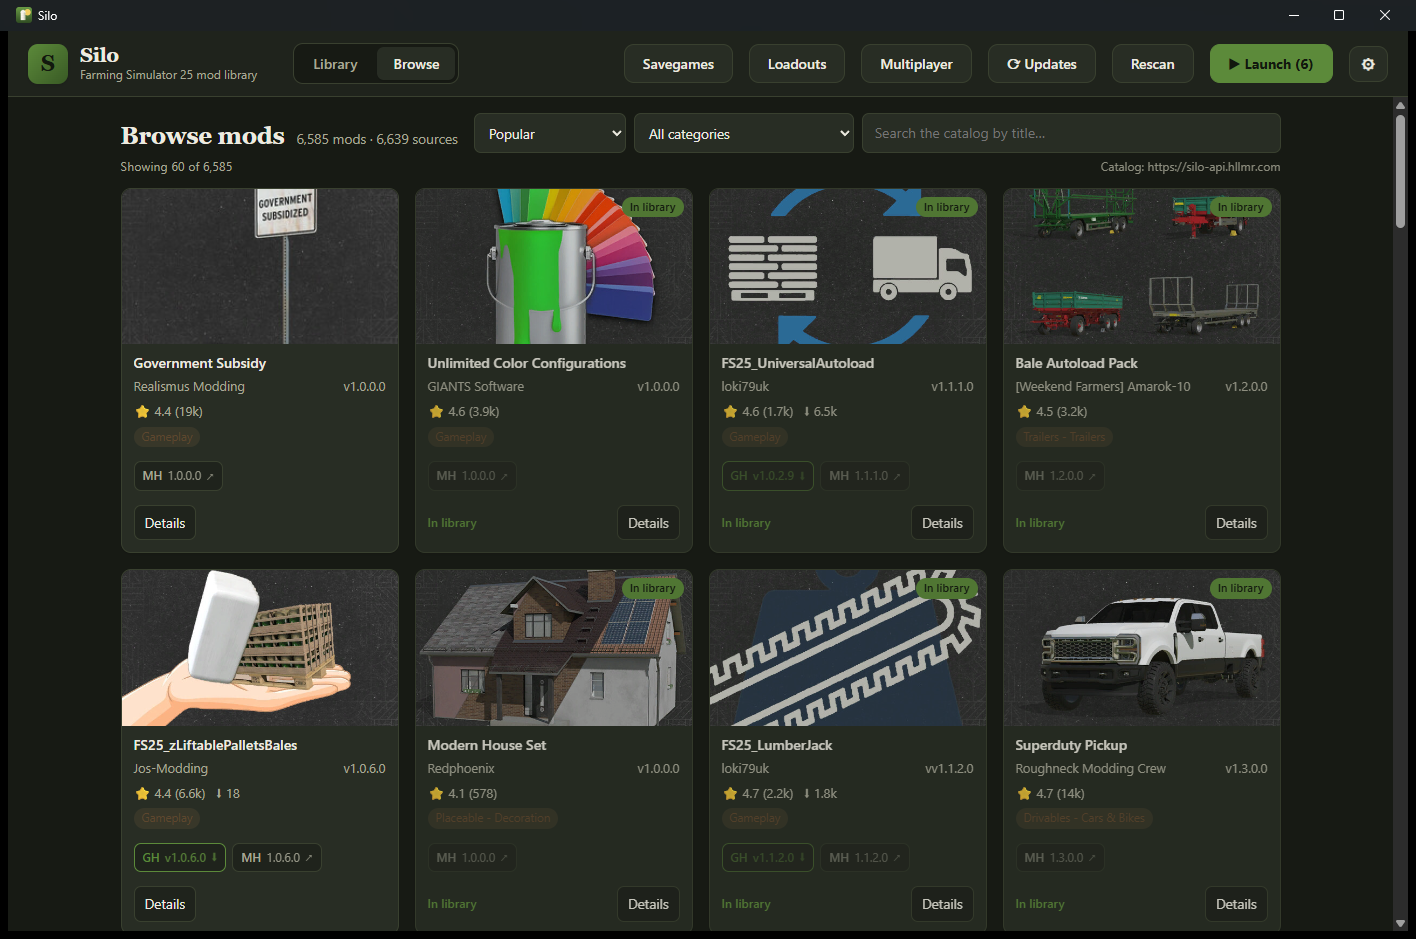Click Government Subsidy sign thumbnail

260,266
